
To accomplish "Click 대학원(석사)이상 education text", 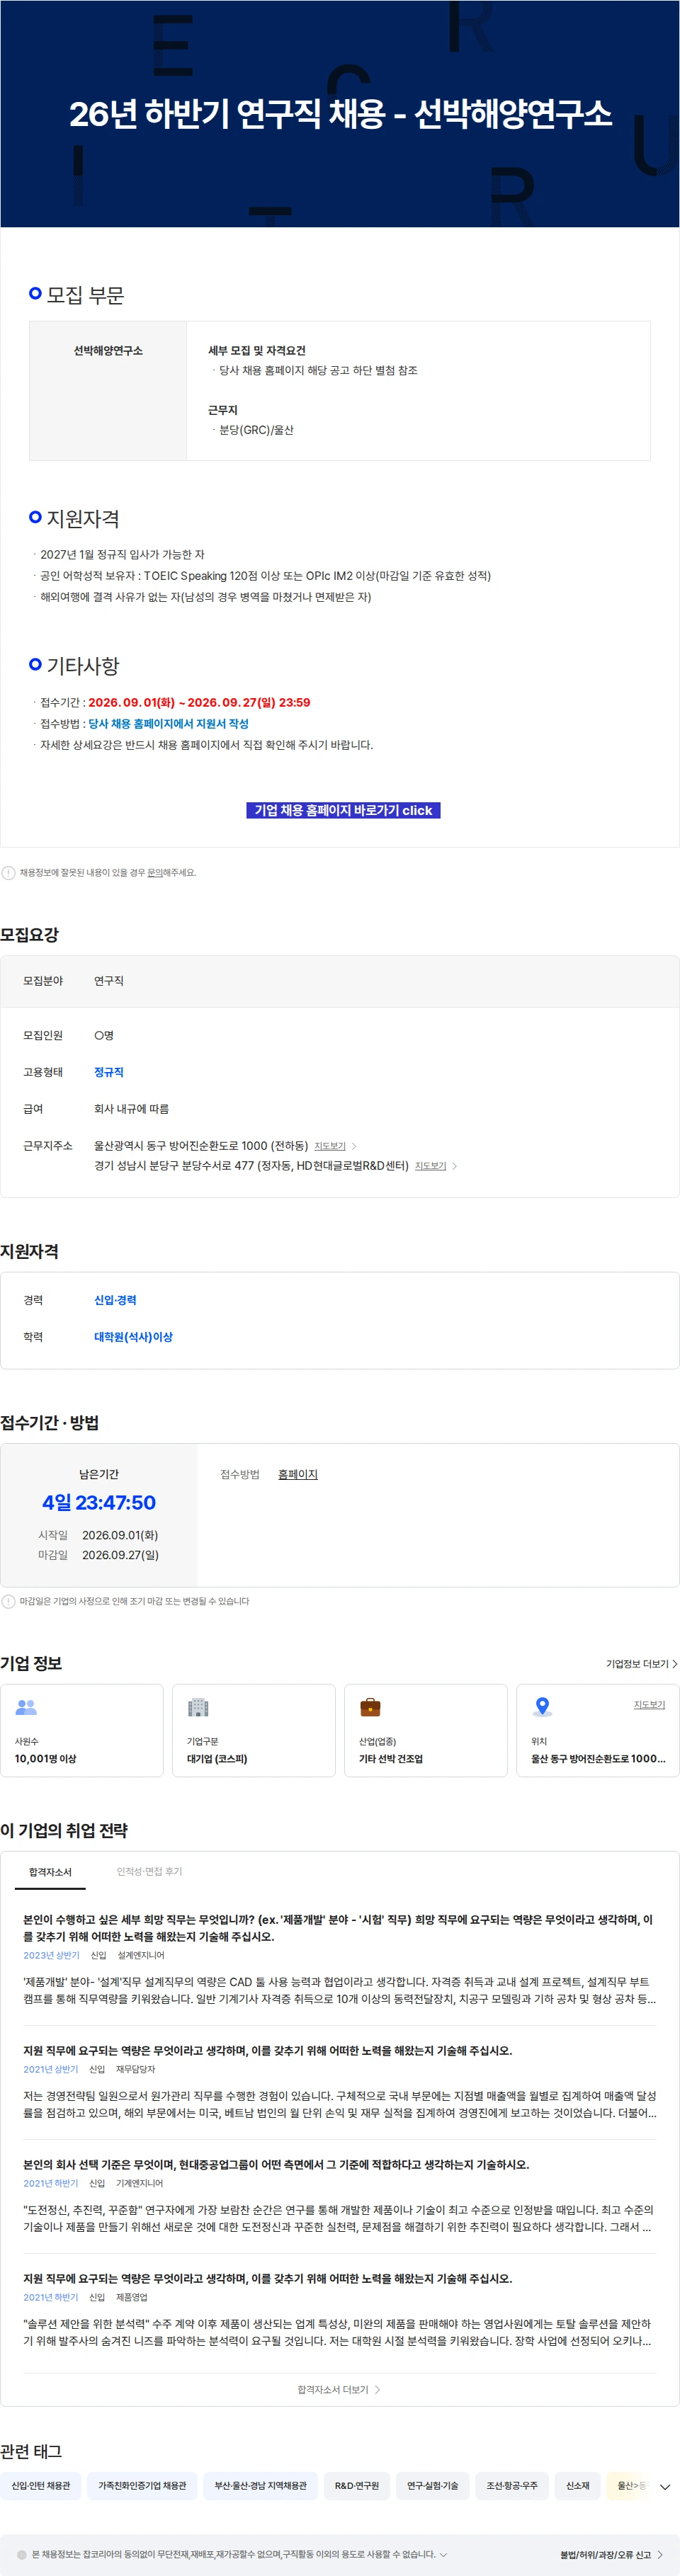I will 133,1337.
